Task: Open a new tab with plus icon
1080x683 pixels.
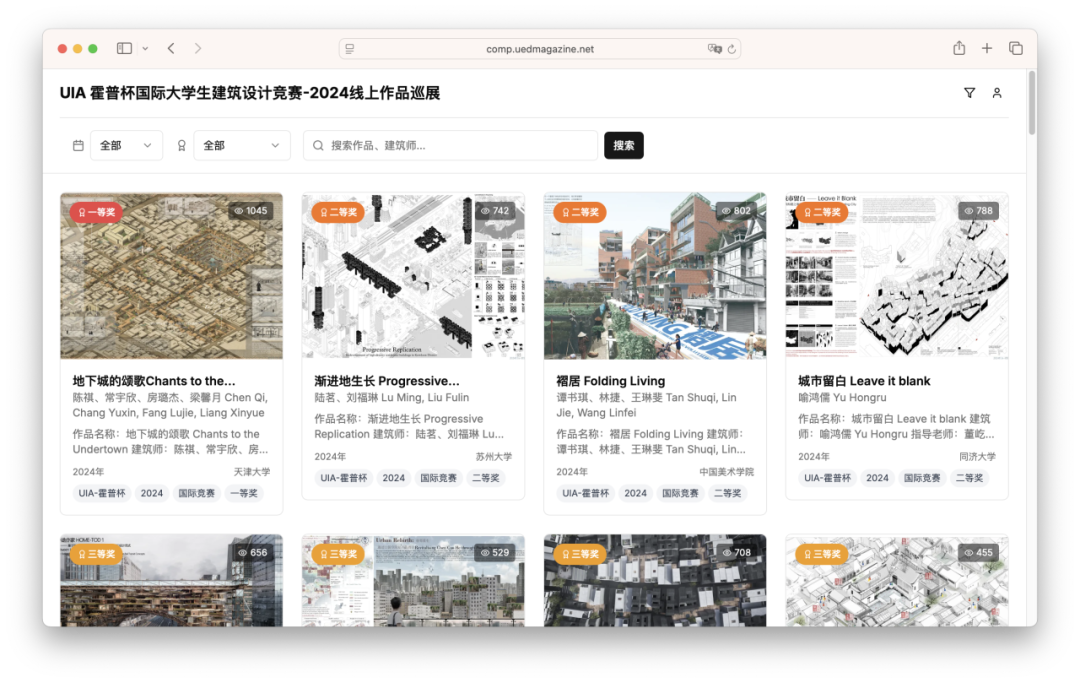Action: [x=987, y=48]
